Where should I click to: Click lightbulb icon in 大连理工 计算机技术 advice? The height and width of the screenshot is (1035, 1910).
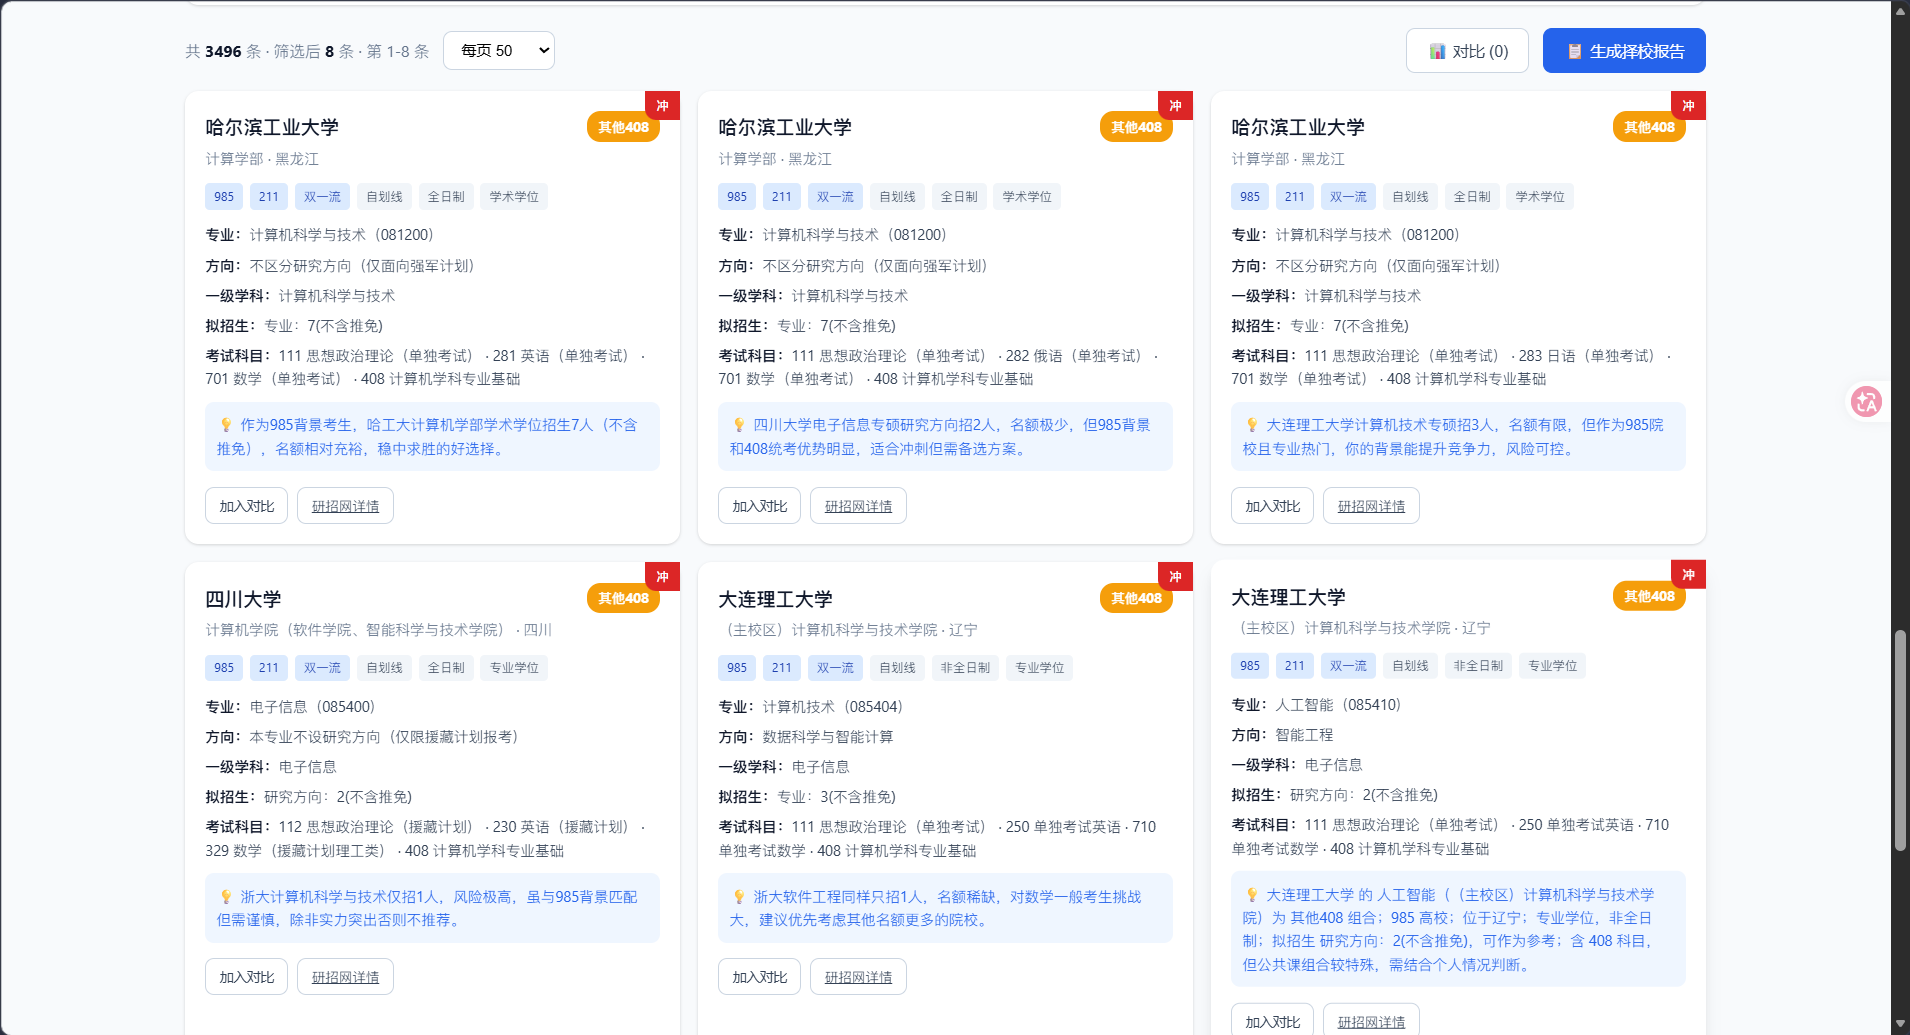pos(739,897)
